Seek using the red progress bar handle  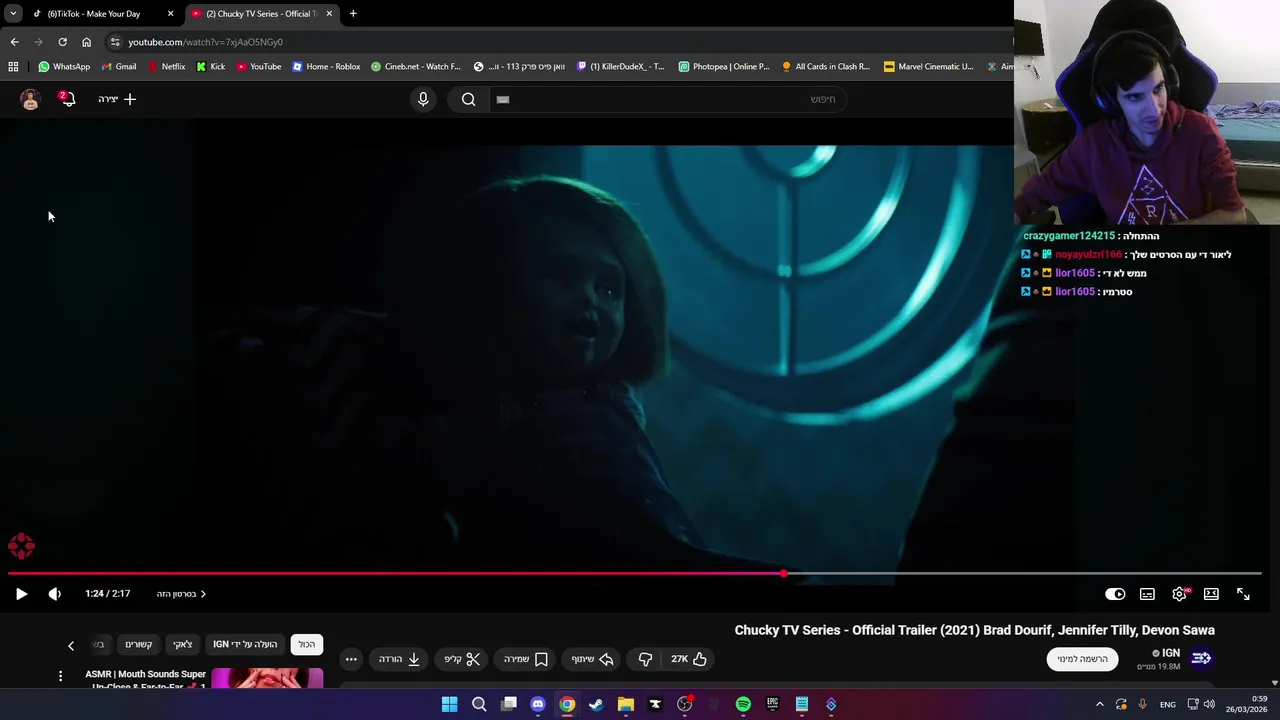[784, 574]
